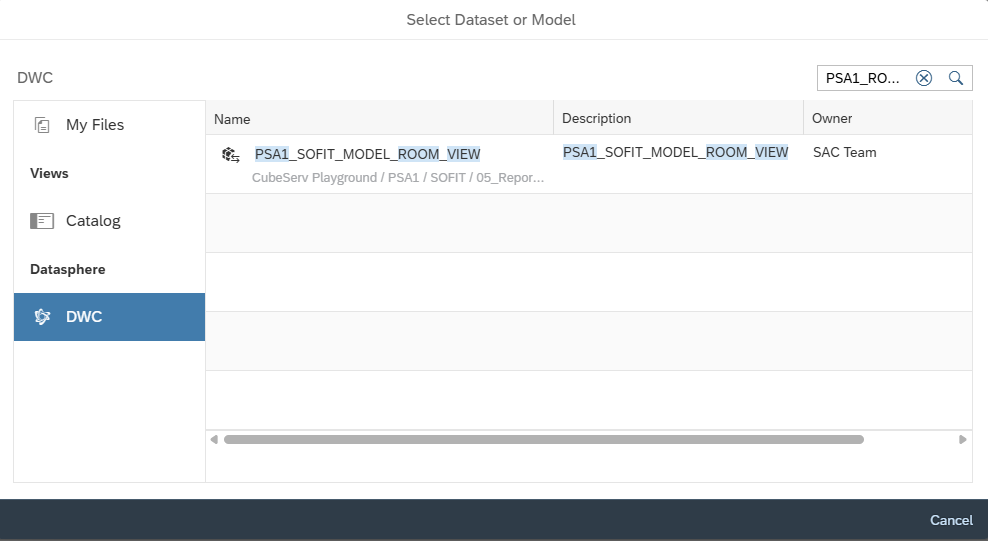The image size is (988, 541).
Task: Click the left scroll arrow
Action: coord(214,440)
